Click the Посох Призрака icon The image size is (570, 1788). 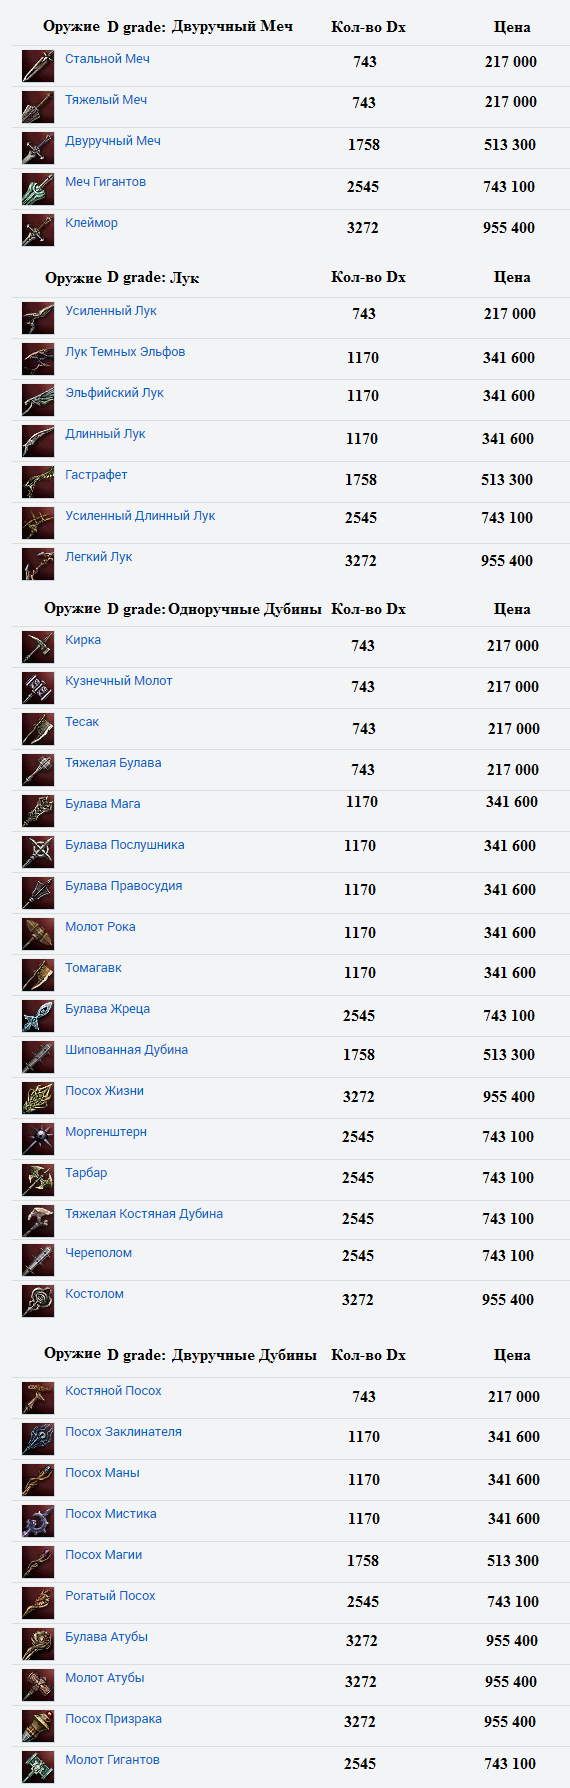click(x=38, y=1726)
